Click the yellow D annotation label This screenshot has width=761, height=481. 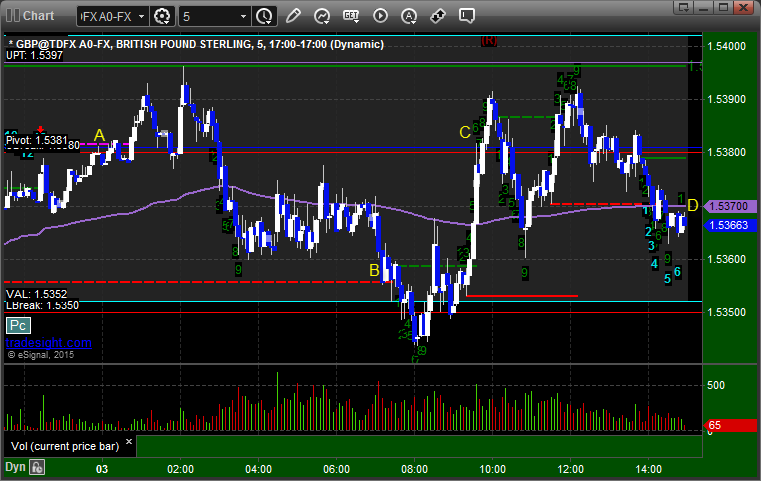pos(693,205)
